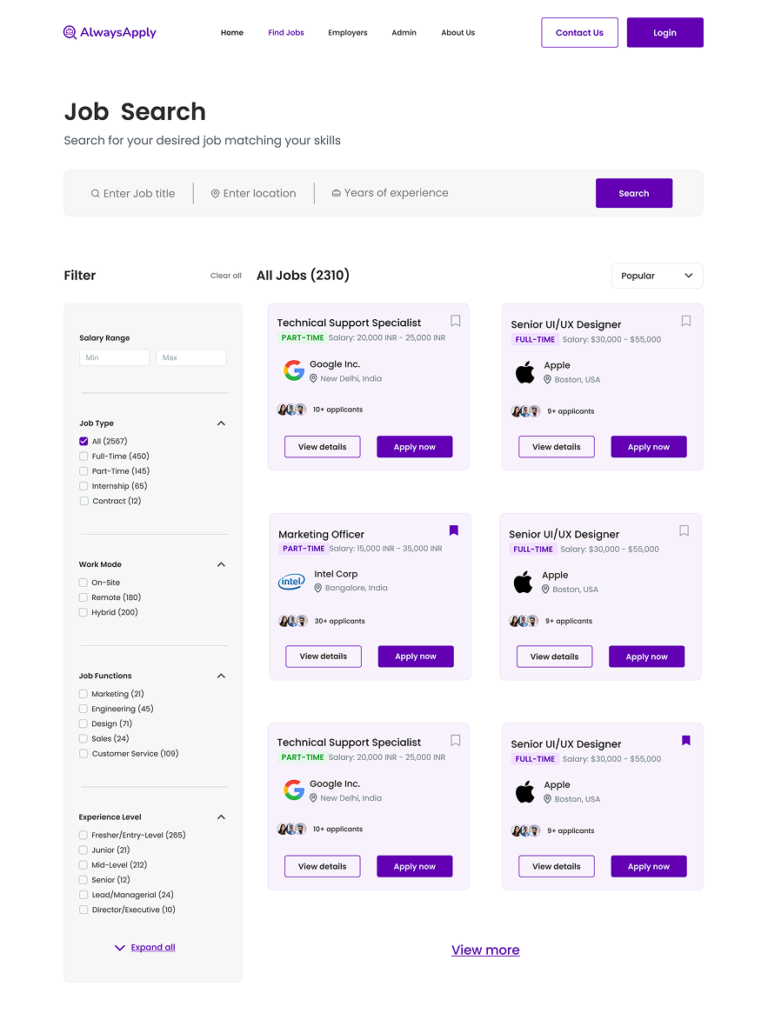This screenshot has height=1020, width=768.
Task: Click applicant avatars on Marketing Officer card
Action: 293,621
